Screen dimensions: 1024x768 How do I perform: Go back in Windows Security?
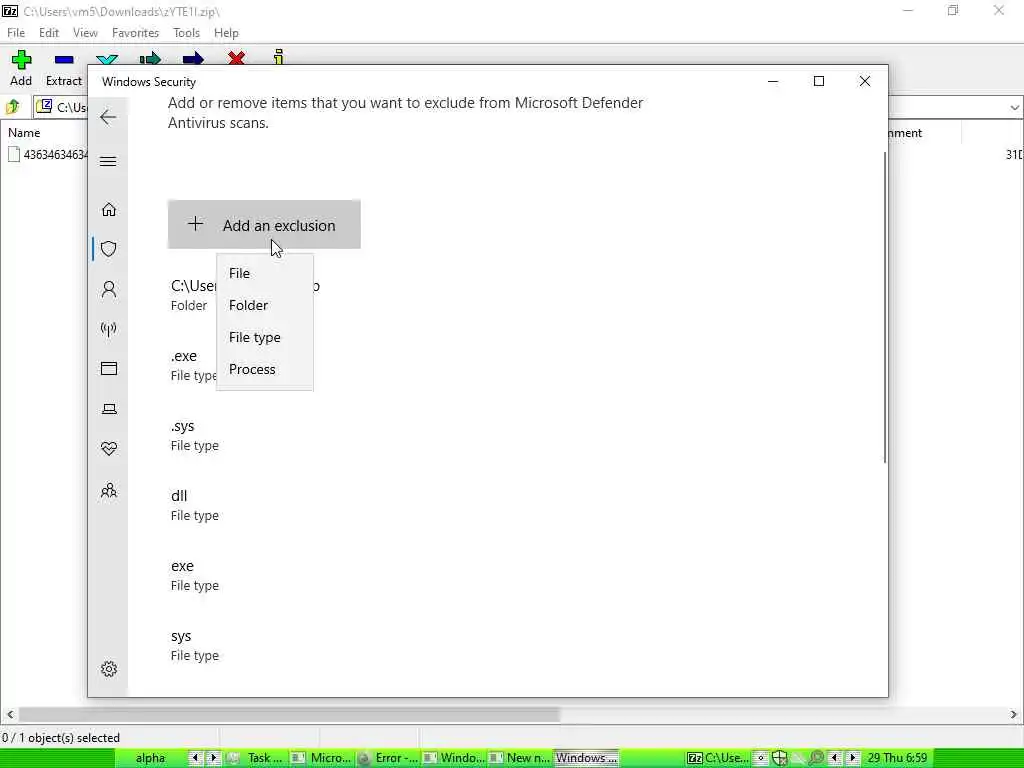pyautogui.click(x=108, y=118)
